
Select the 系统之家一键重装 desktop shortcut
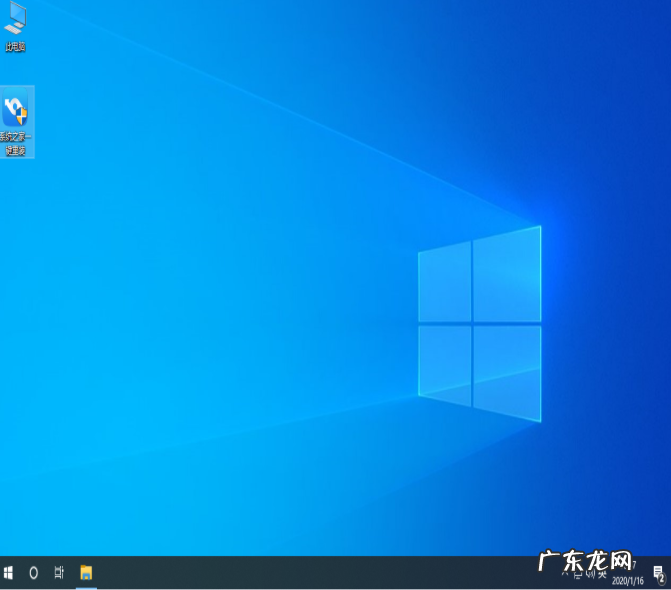click(x=16, y=122)
